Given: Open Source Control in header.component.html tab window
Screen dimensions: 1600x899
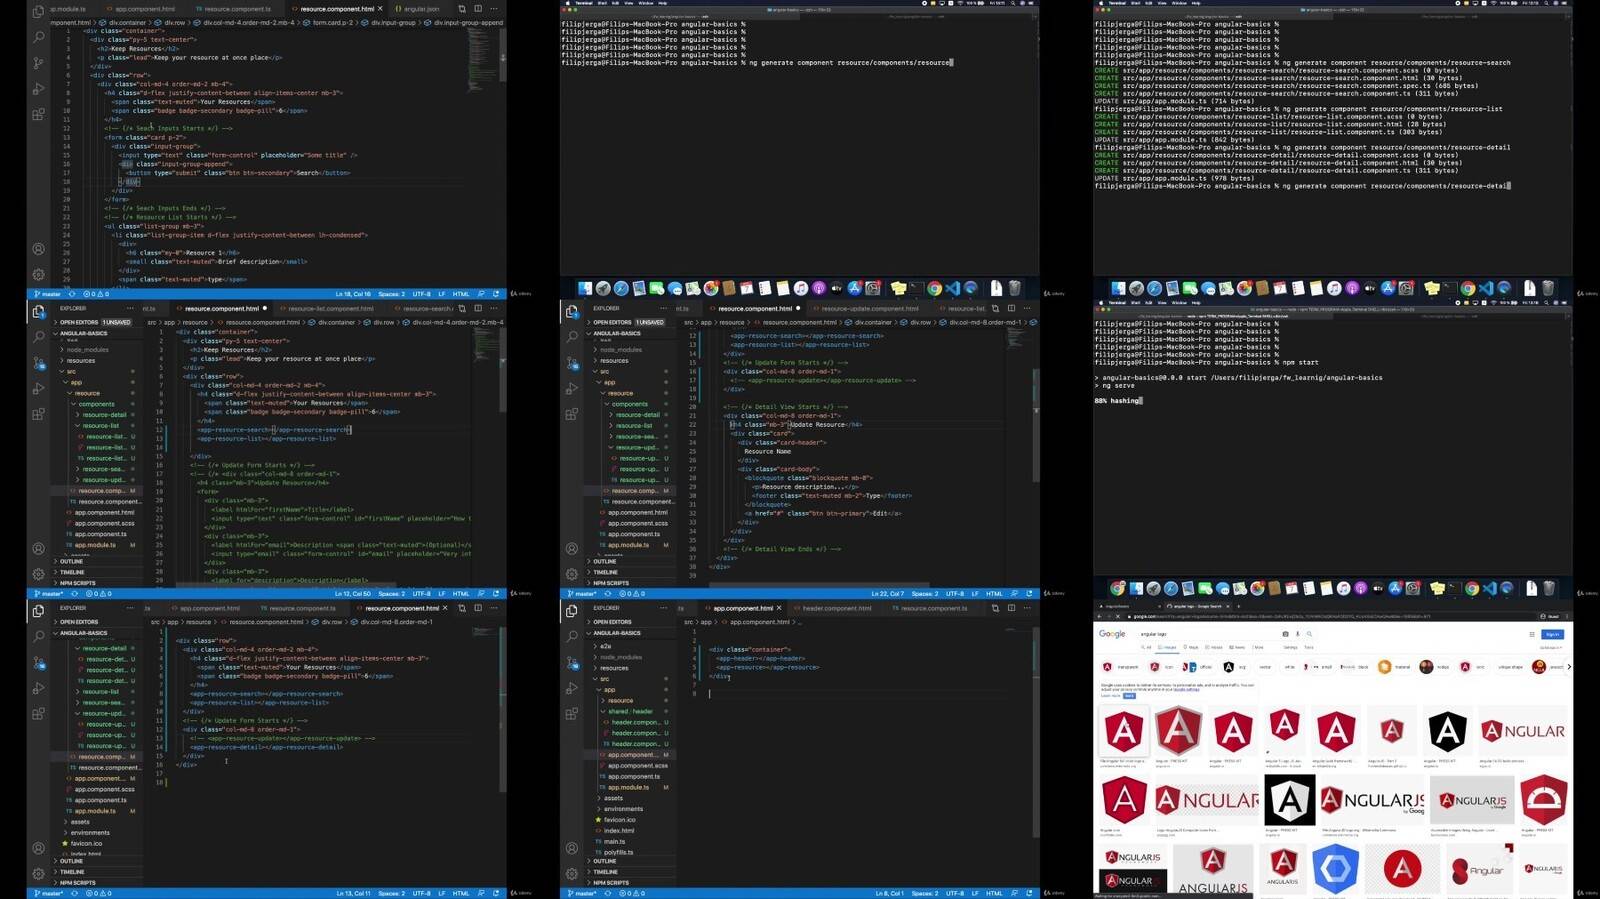Looking at the screenshot, I should point(572,662).
